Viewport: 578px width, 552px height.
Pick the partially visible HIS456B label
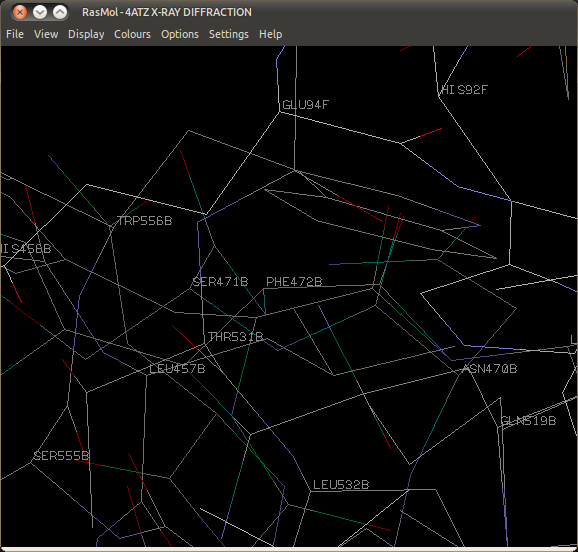[25, 249]
